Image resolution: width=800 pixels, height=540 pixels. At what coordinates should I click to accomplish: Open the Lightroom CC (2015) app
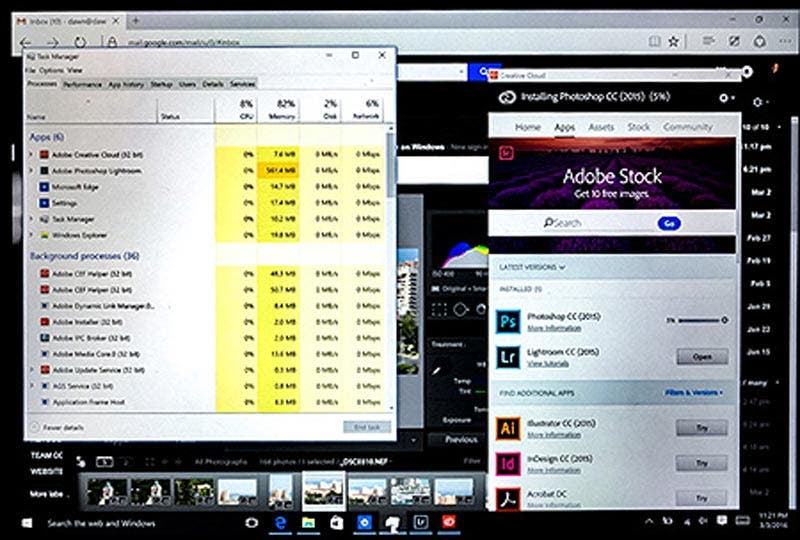(x=702, y=357)
